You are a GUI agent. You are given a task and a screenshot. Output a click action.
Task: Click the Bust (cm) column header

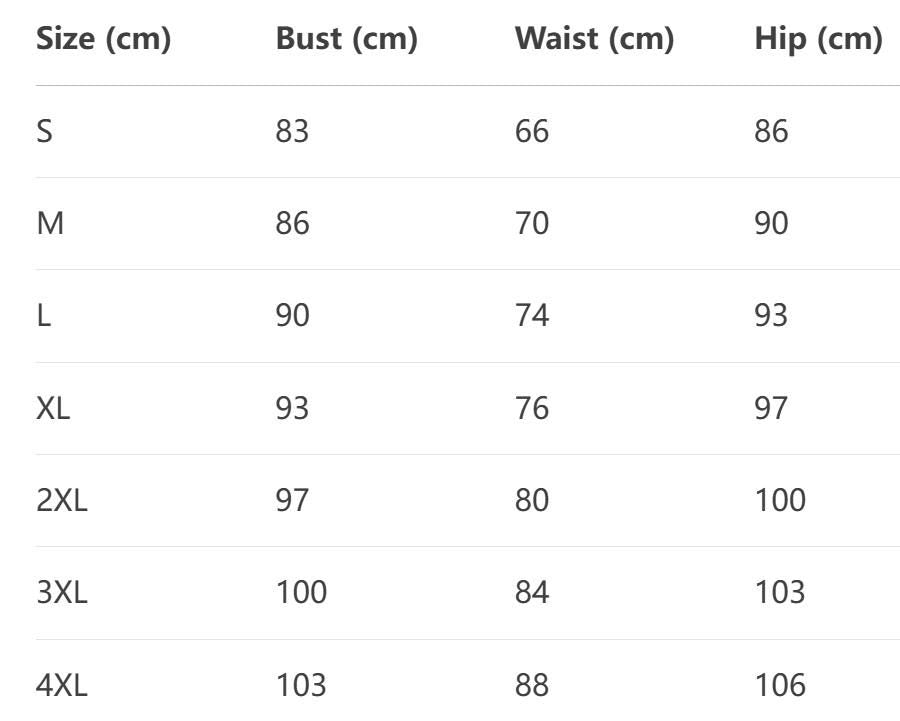346,39
